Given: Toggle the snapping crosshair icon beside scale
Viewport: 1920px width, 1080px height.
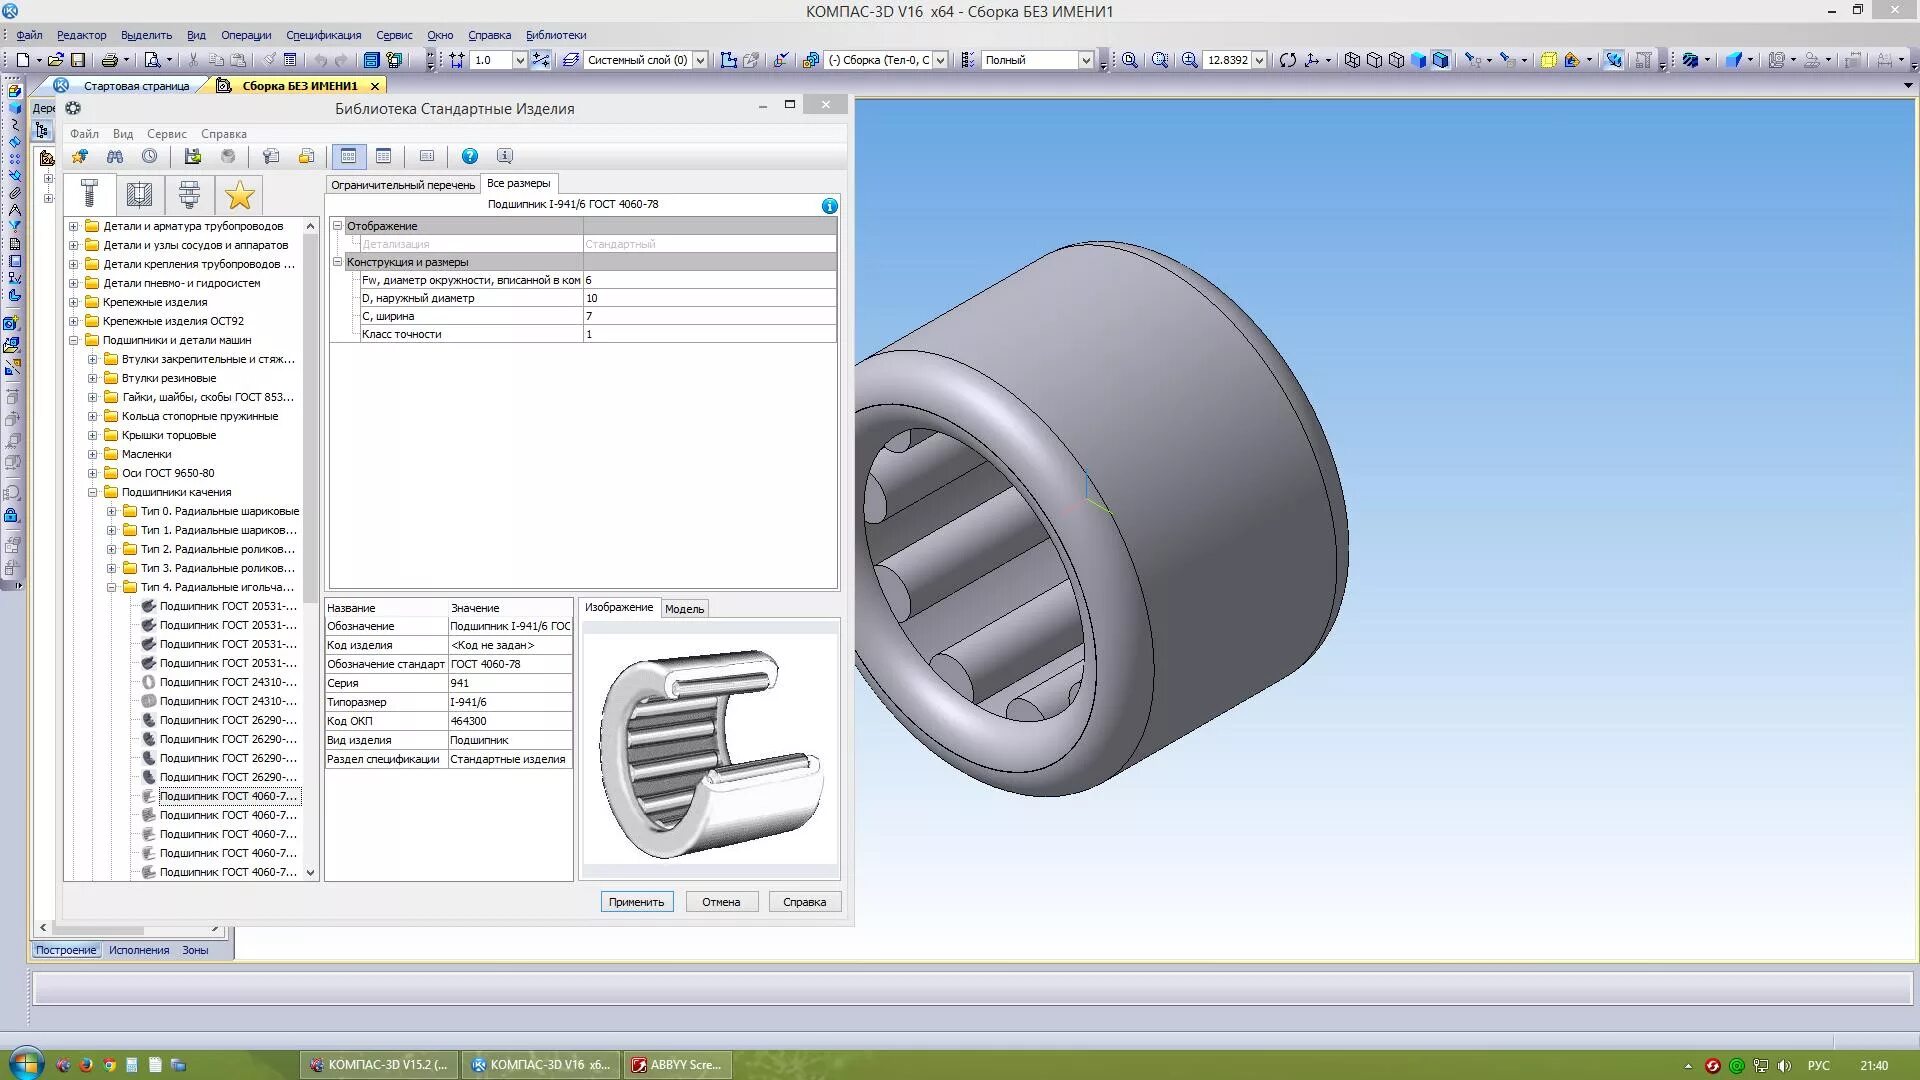Looking at the screenshot, I should [541, 60].
